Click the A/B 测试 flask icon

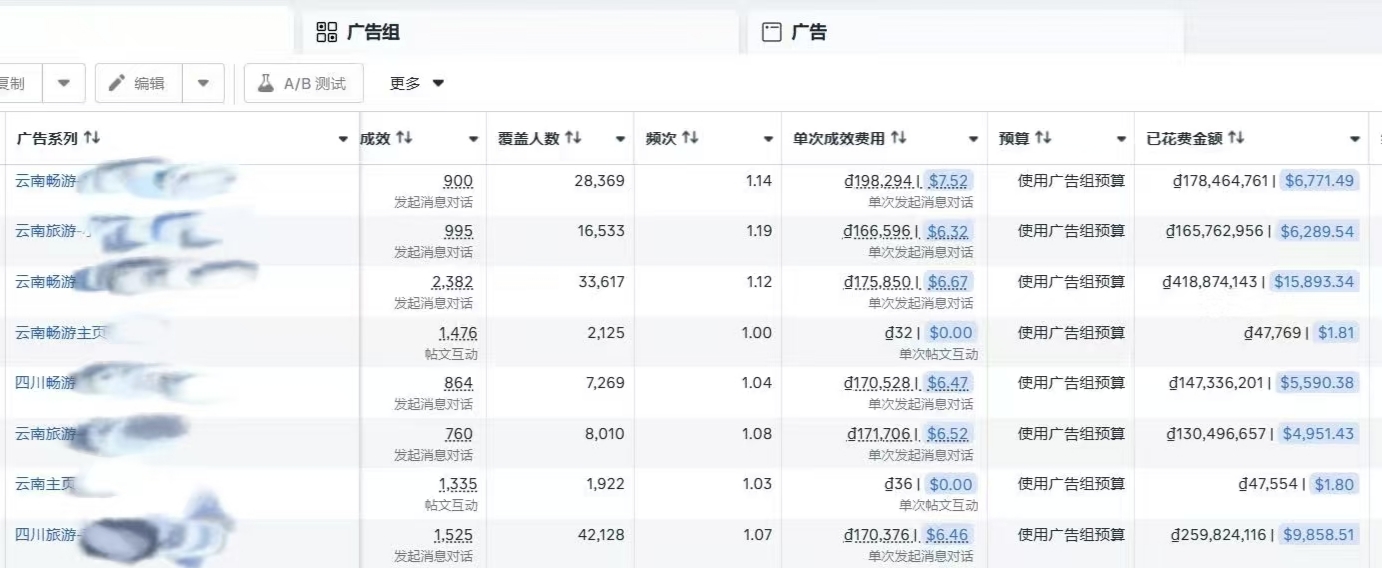pyautogui.click(x=266, y=83)
